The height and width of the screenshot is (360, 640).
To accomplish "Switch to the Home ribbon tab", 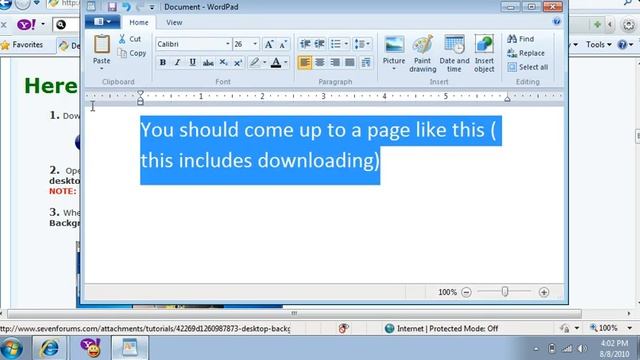I will (x=139, y=22).
